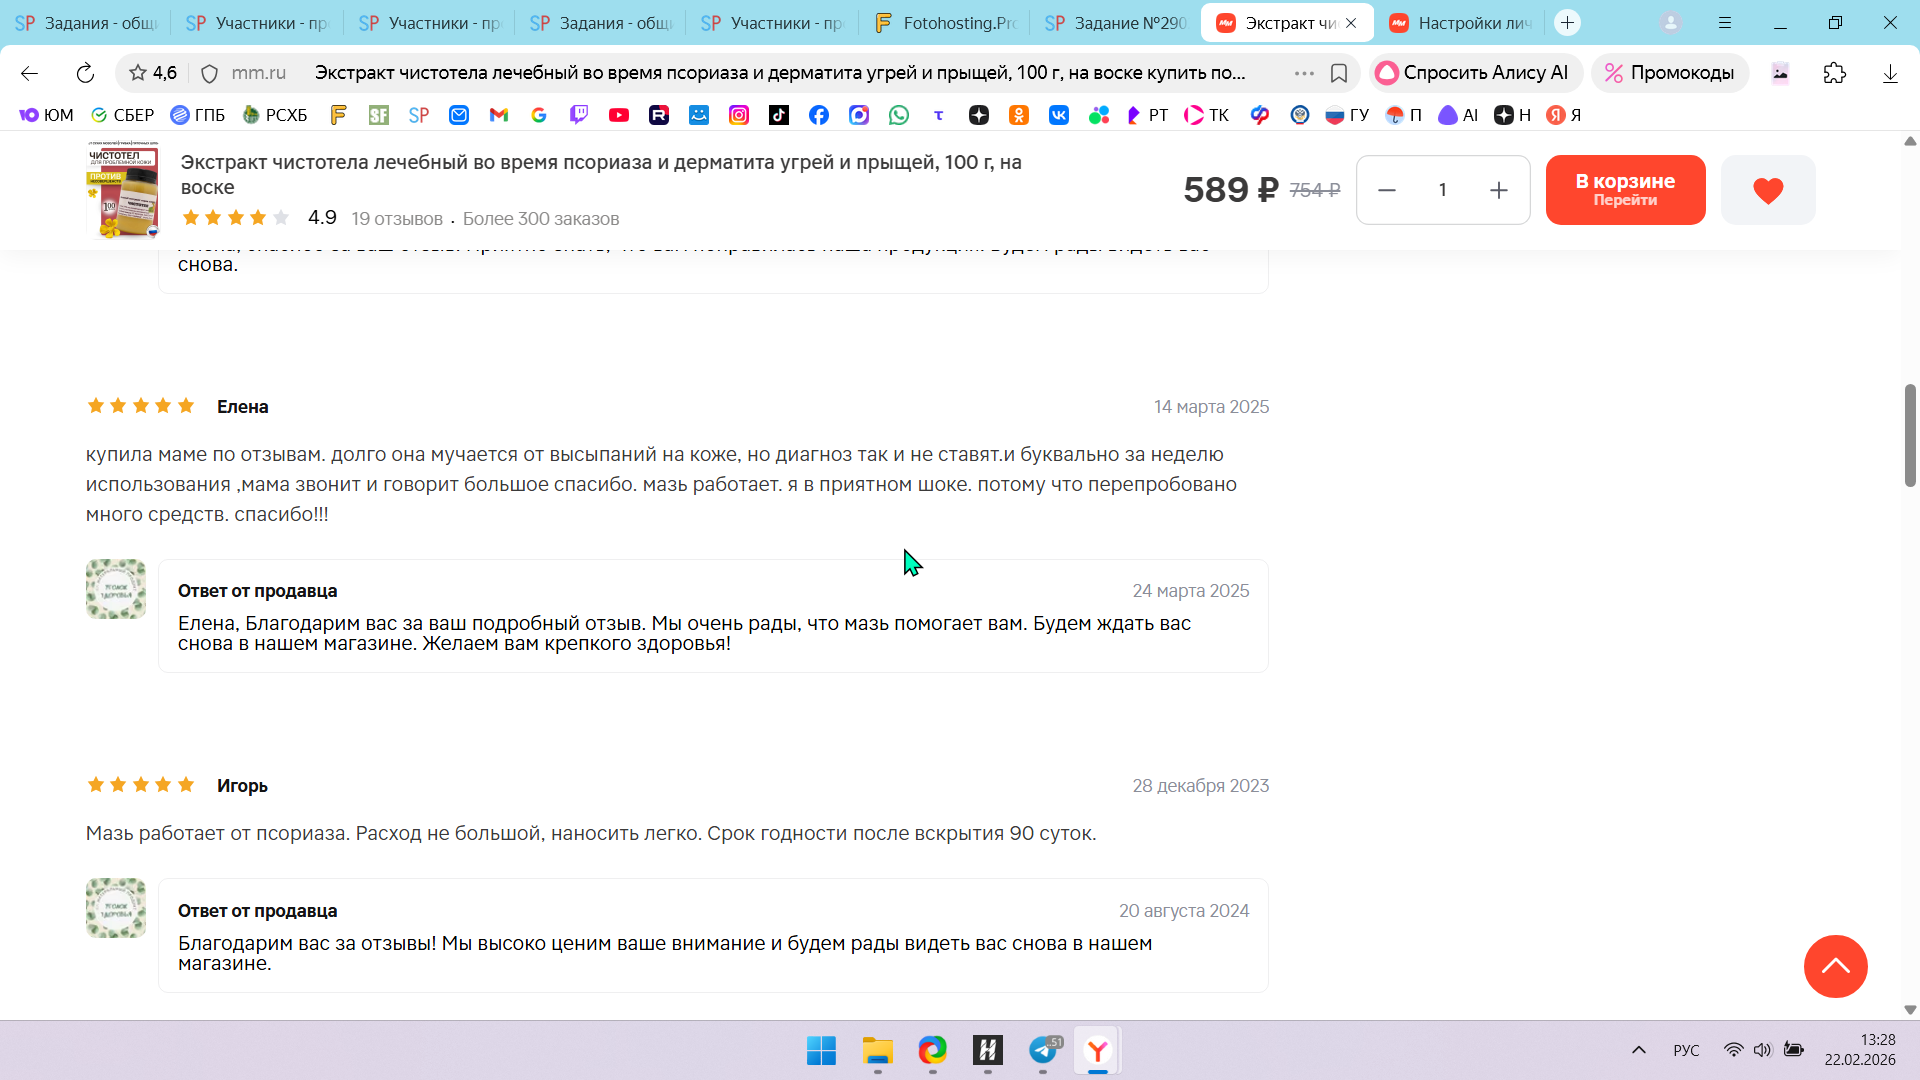Image resolution: width=1920 pixels, height=1080 pixels.
Task: Click the 'Спросить Алису AI' button
Action: click(x=1474, y=73)
